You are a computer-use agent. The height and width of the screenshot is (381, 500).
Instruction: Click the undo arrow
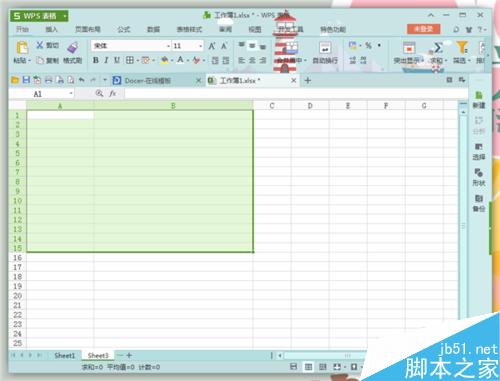[82, 80]
